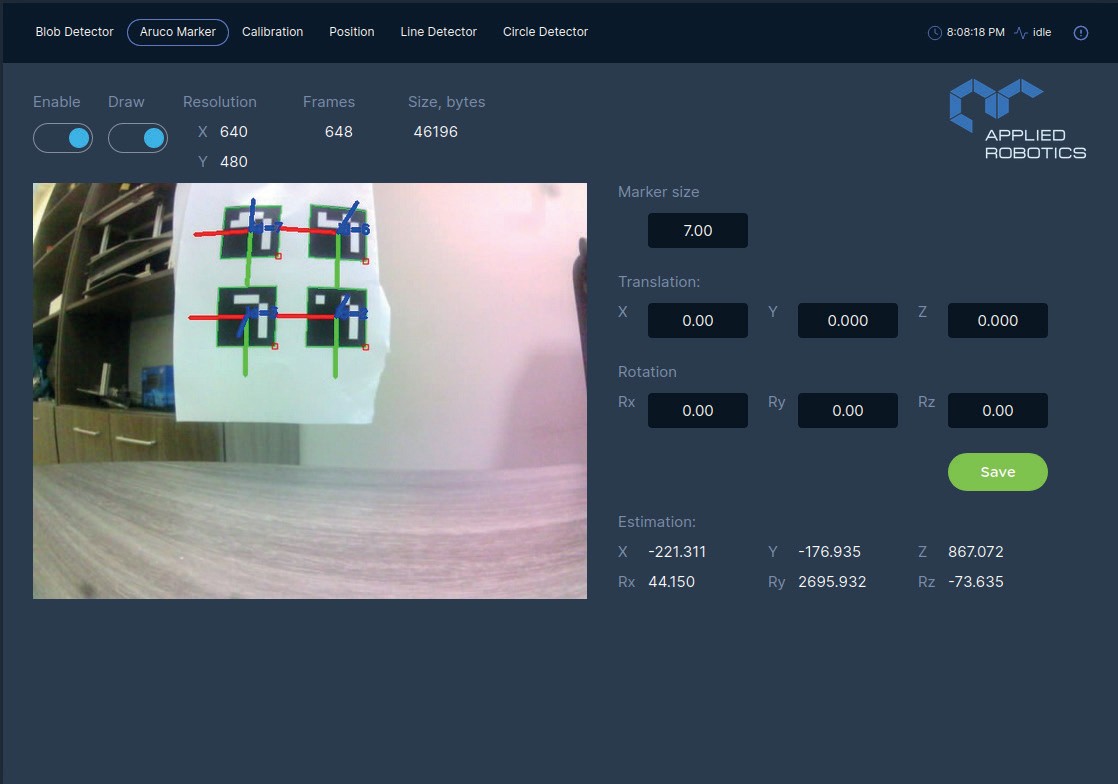Click the Applied Robotics logo

pos(1016,120)
